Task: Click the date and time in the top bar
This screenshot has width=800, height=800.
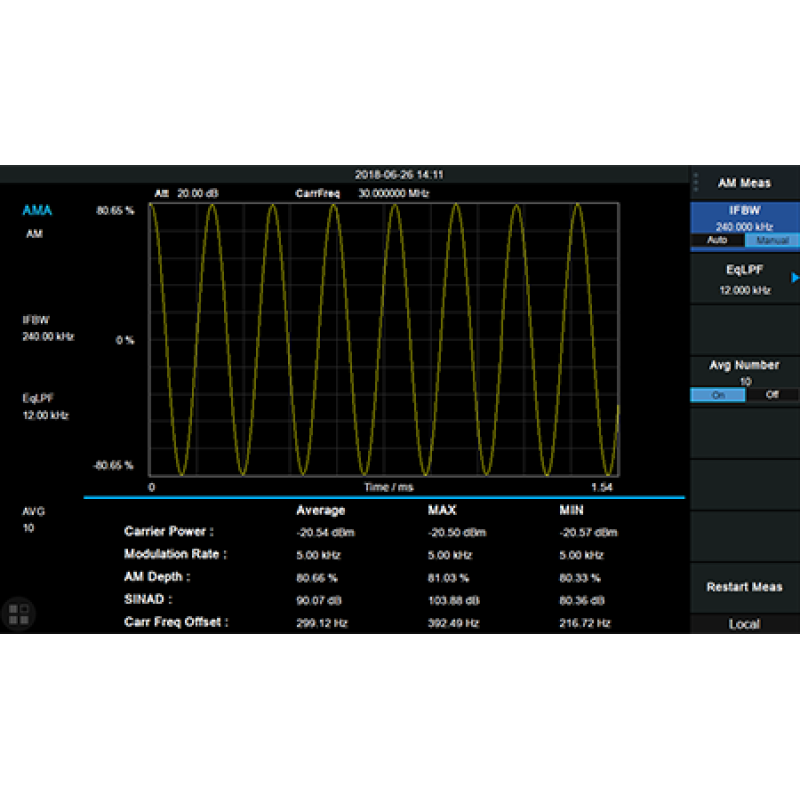Action: click(x=399, y=174)
